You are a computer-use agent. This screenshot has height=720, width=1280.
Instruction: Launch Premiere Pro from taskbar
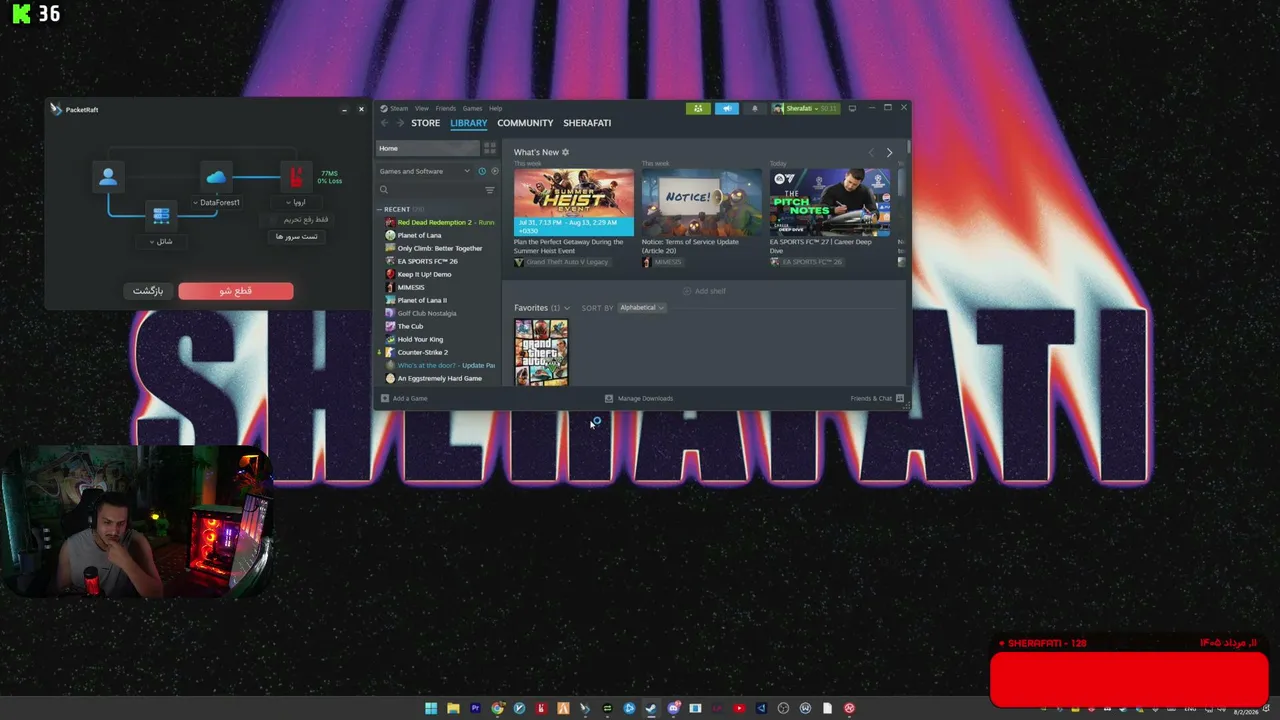click(x=475, y=708)
